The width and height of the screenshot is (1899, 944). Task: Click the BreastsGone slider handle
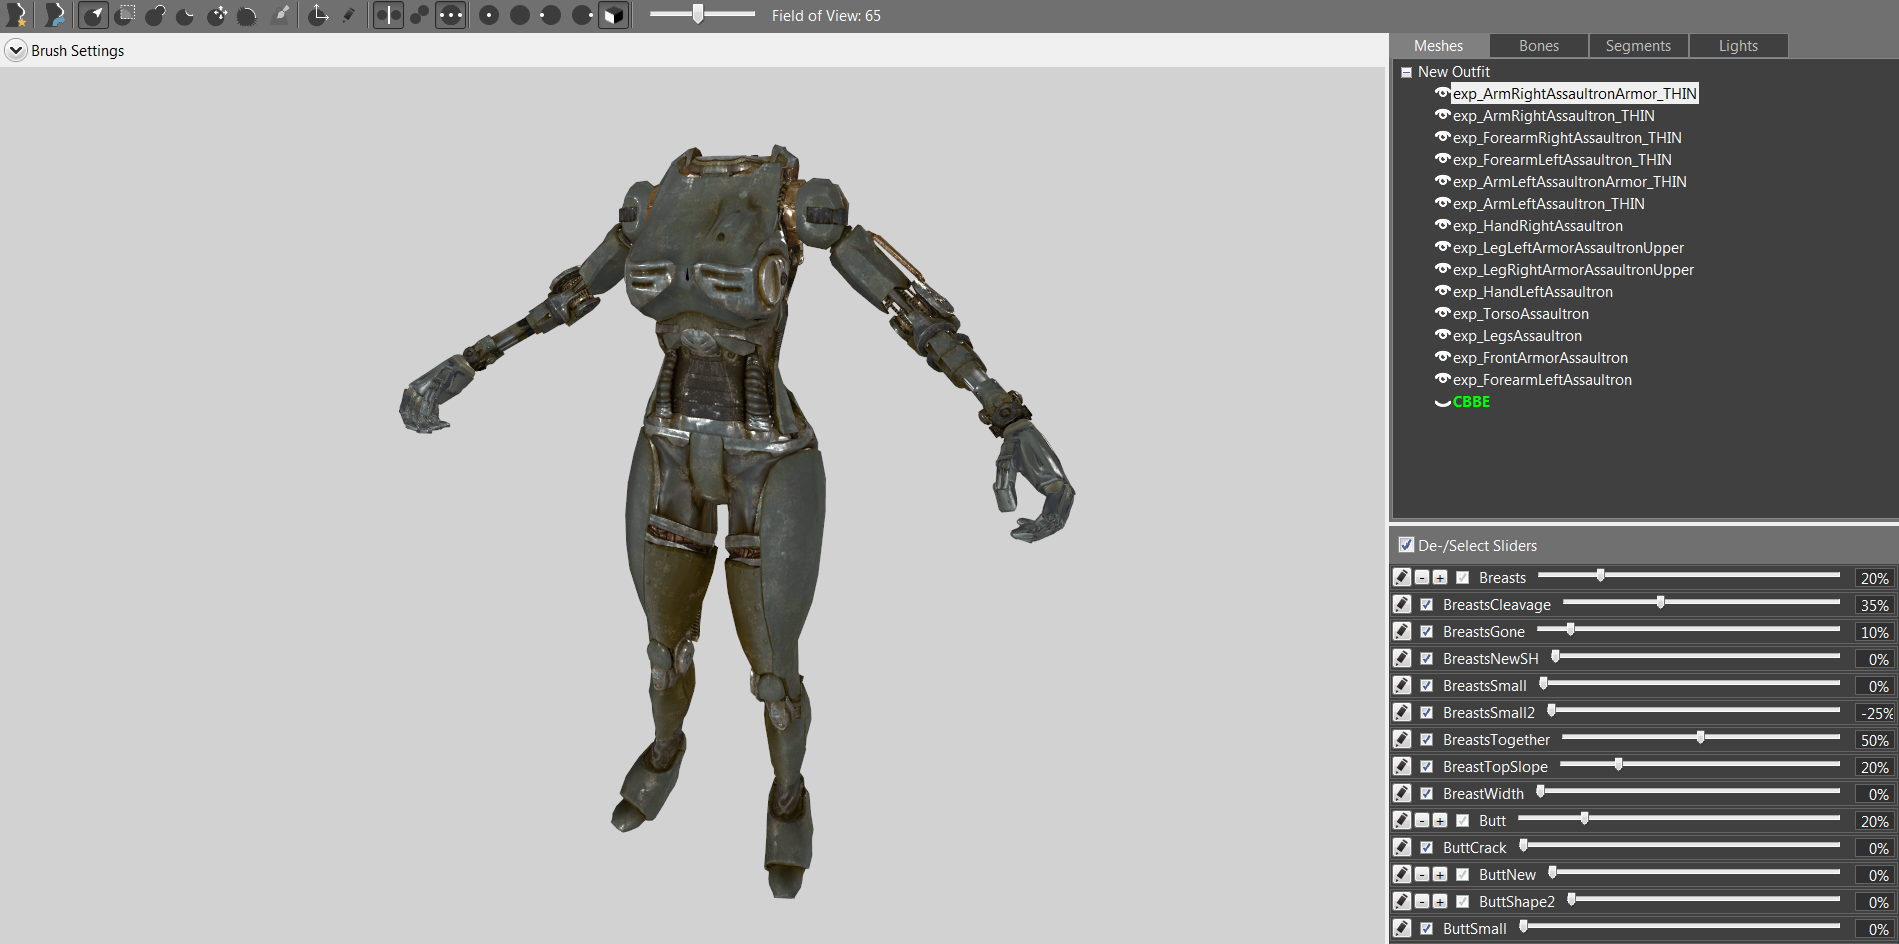[x=1570, y=630]
